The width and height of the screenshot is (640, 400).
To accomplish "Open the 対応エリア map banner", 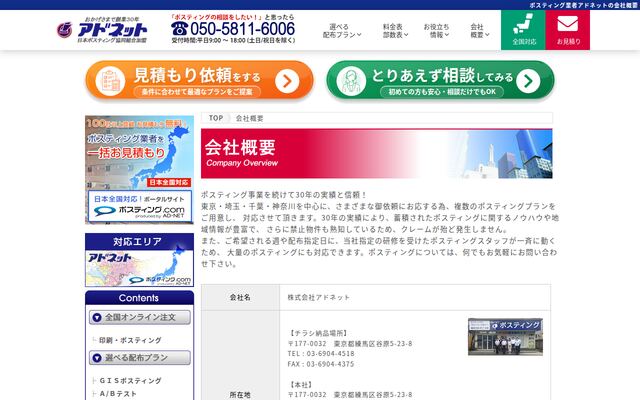I will 139,260.
